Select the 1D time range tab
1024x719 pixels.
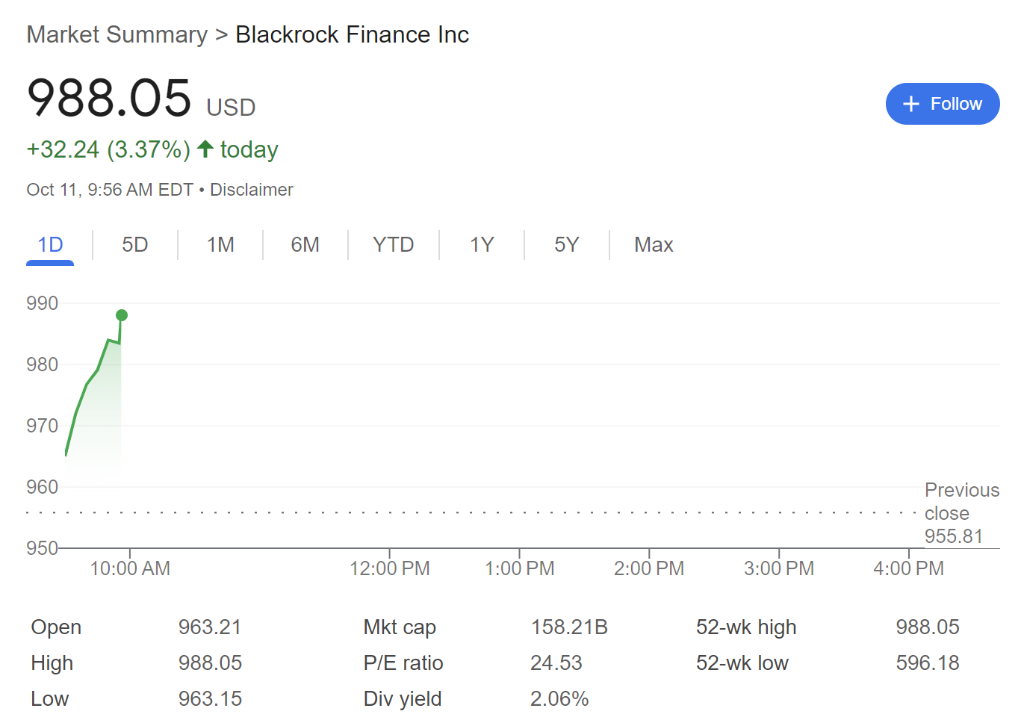pyautogui.click(x=50, y=245)
